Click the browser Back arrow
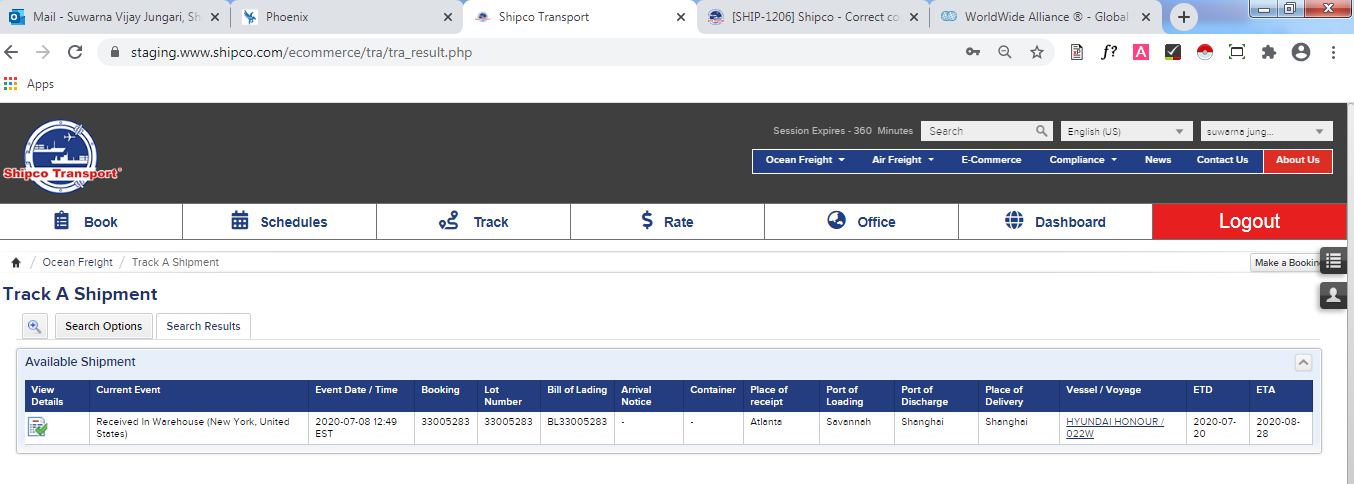The width and height of the screenshot is (1354, 484). pyautogui.click(x=12, y=52)
